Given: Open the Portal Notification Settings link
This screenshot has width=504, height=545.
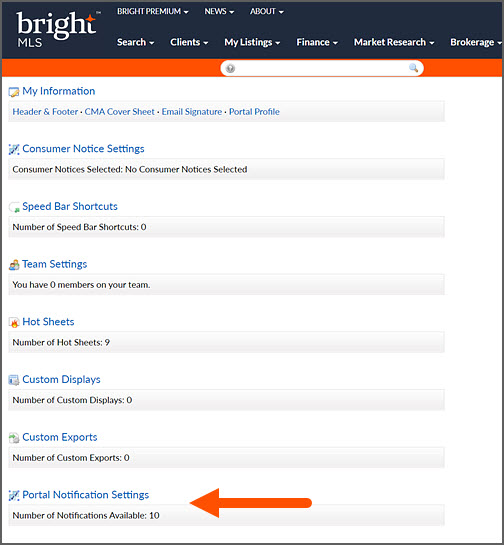Looking at the screenshot, I should [86, 495].
